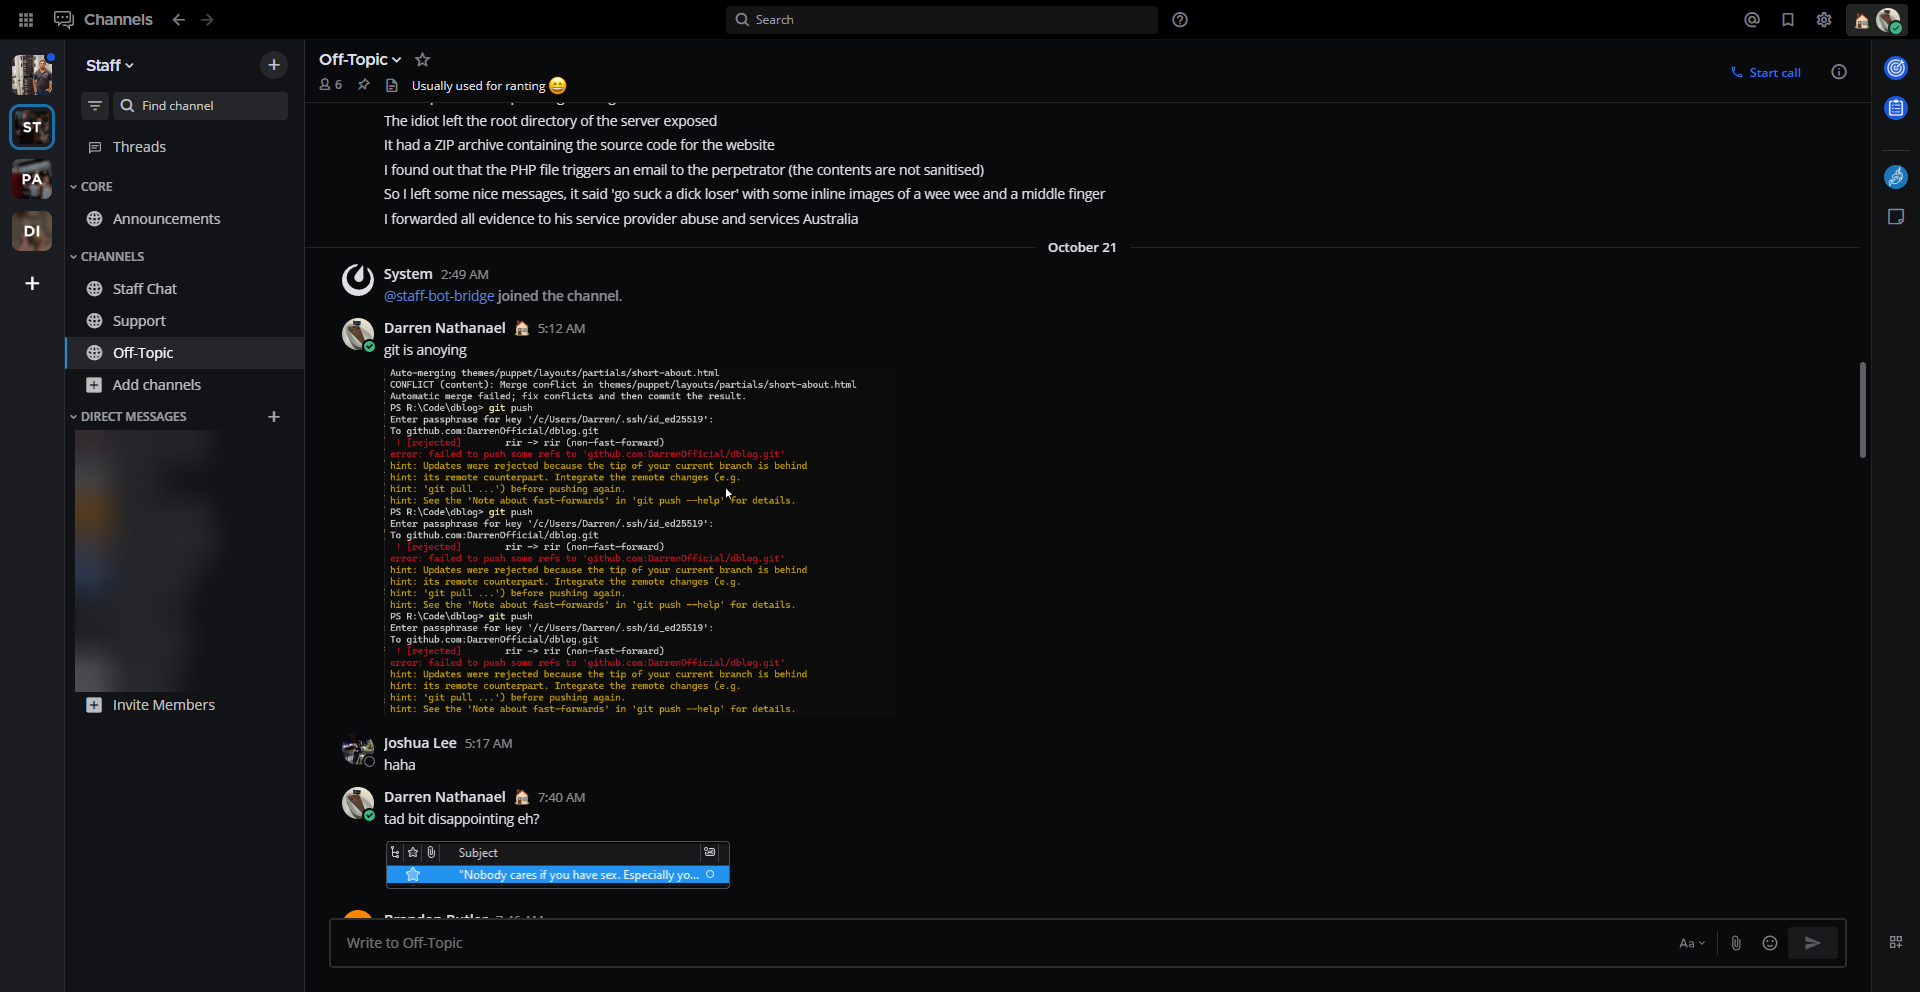This screenshot has width=1920, height=992.
Task: Expand the Off-Topic channel header menu
Action: tap(359, 60)
